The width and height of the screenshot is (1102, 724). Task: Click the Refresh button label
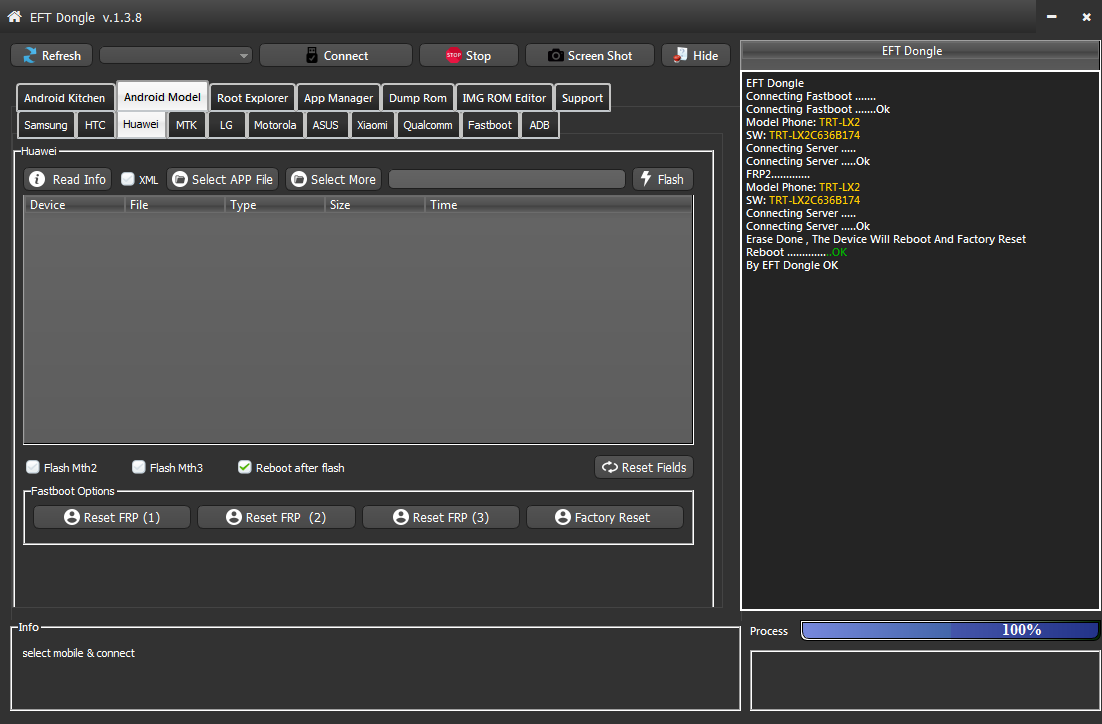pyautogui.click(x=61, y=56)
